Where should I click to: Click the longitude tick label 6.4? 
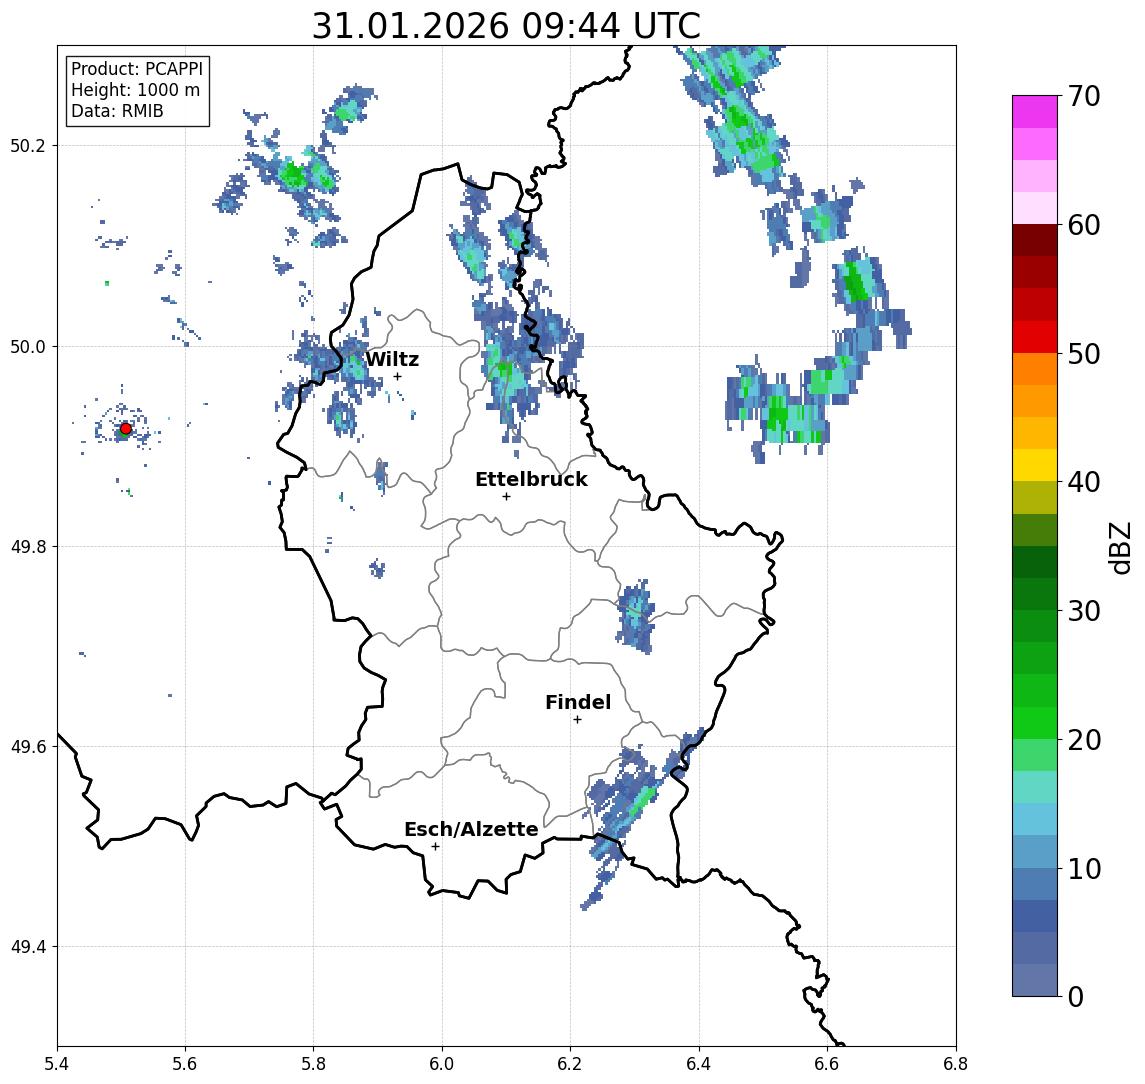click(x=699, y=1064)
